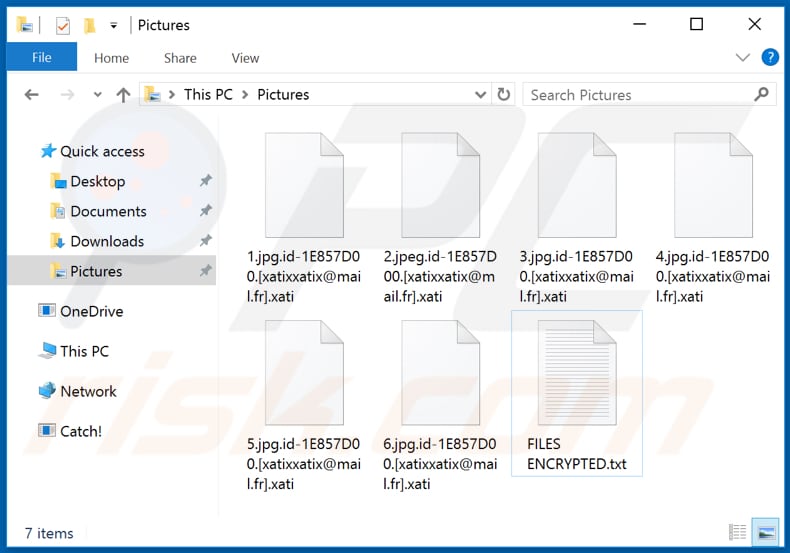Go up one folder with Up arrow

coord(123,95)
